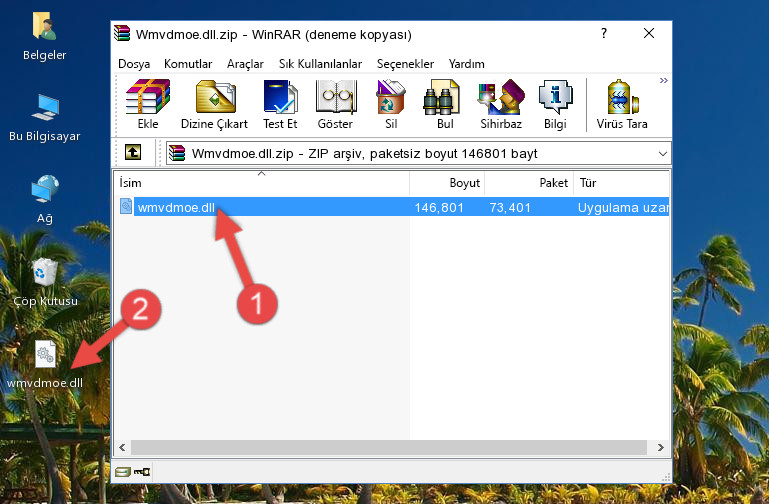Viewport: 769px width, 504px height.
Task: Launch the Sihirbaz (Wizard) tool
Action: click(501, 104)
